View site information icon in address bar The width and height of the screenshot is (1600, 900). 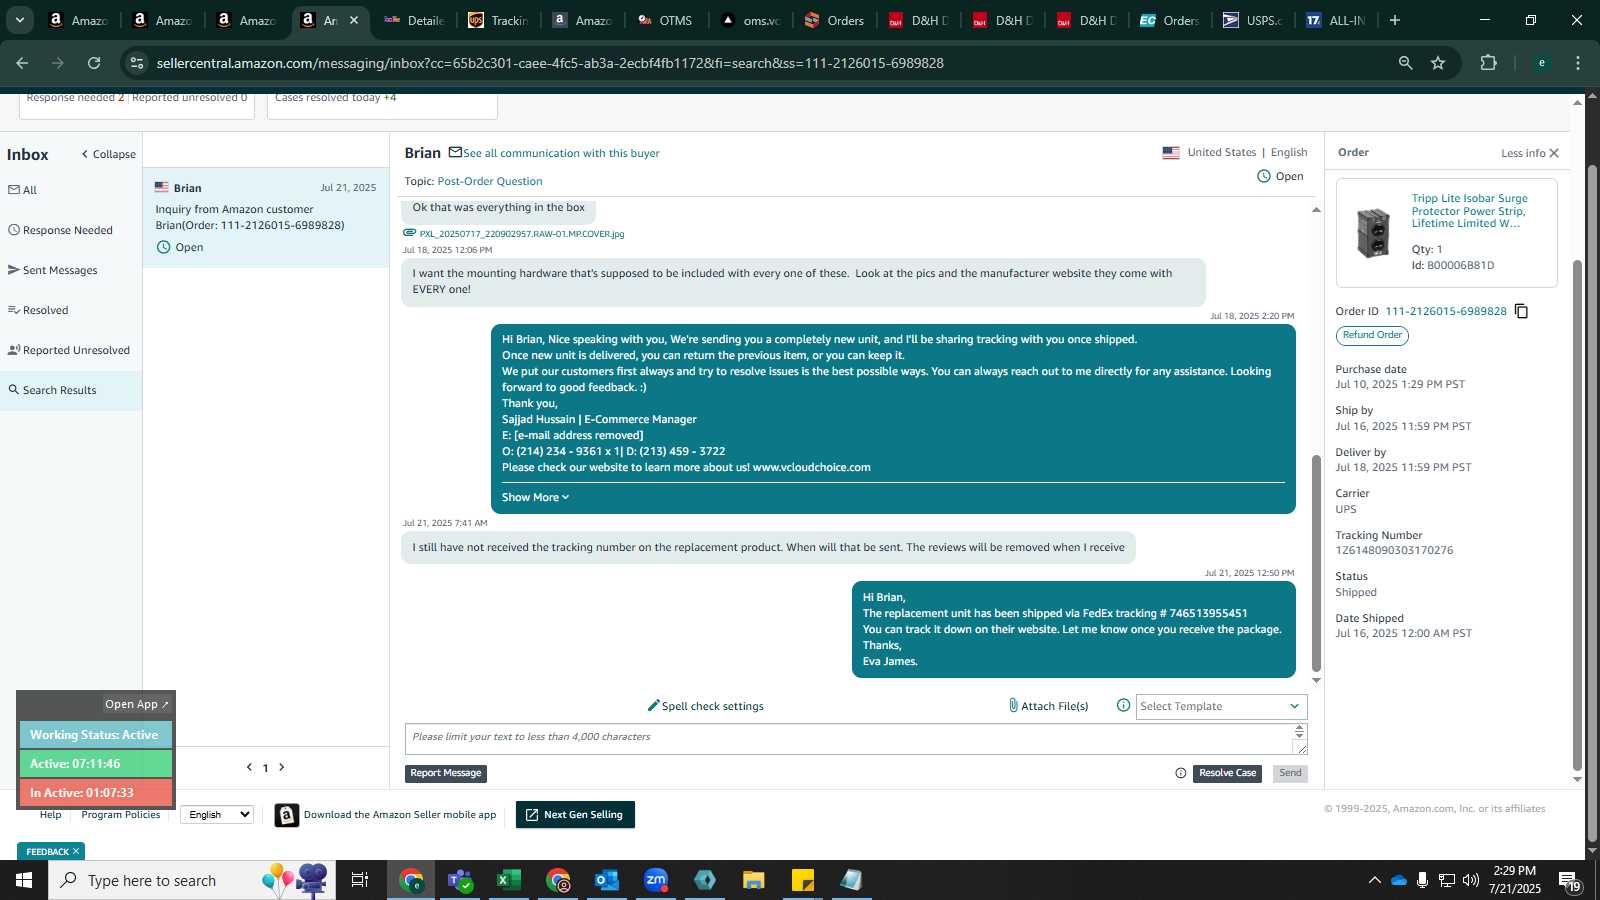coord(137,63)
